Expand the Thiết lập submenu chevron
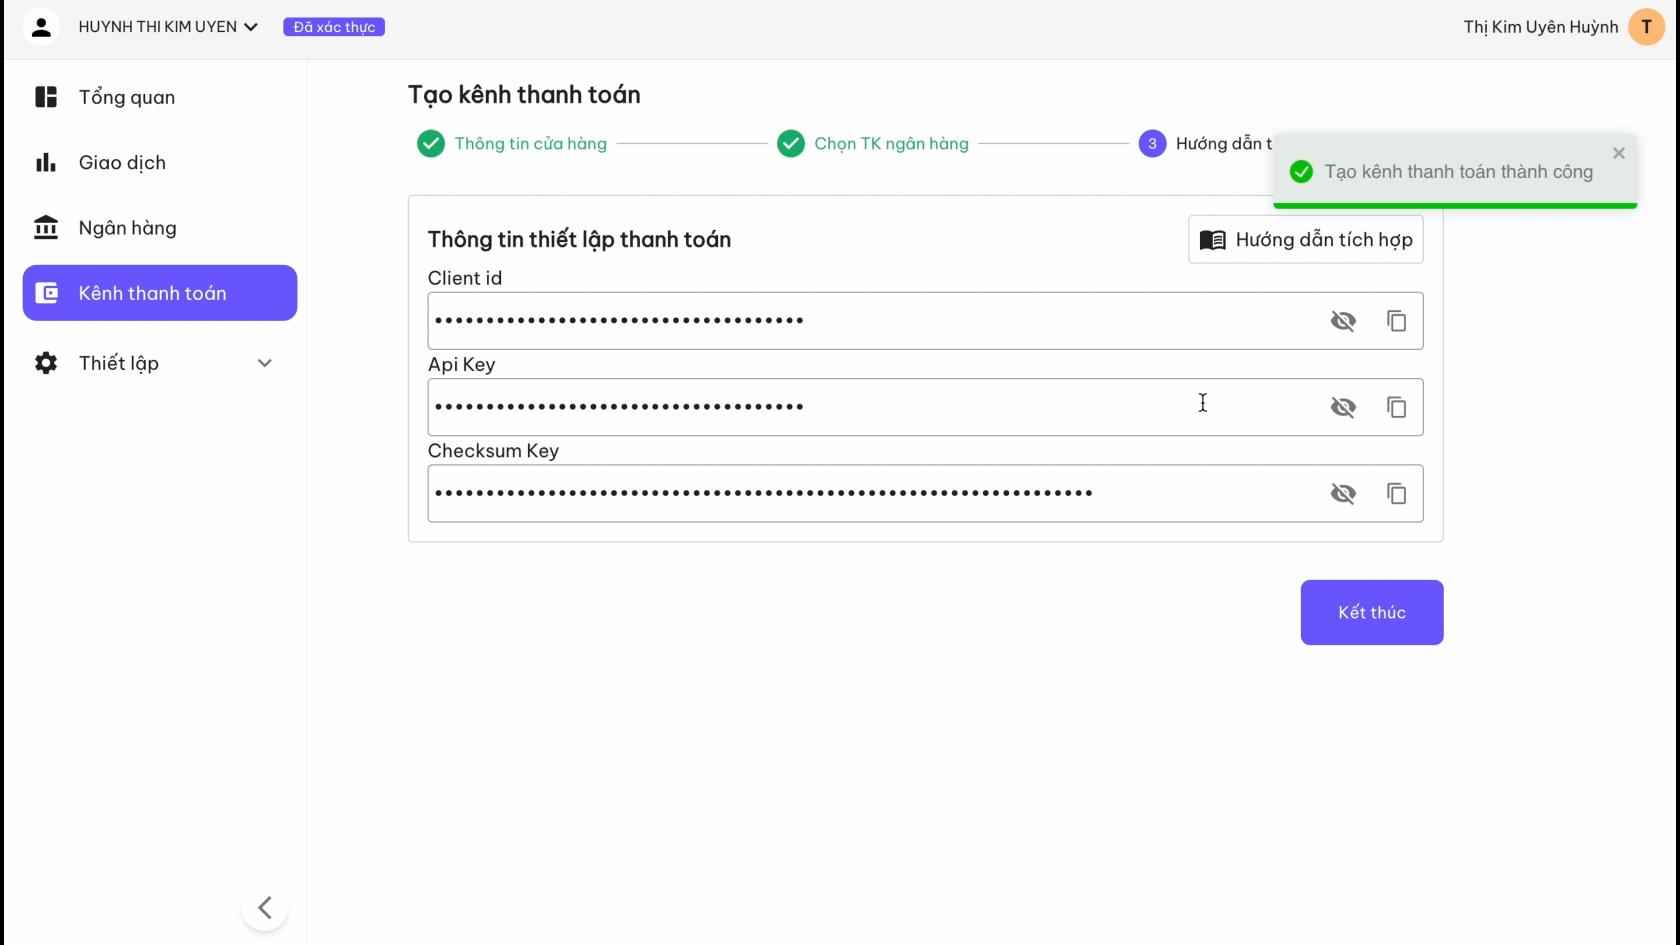Image resolution: width=1680 pixels, height=945 pixels. pos(265,363)
